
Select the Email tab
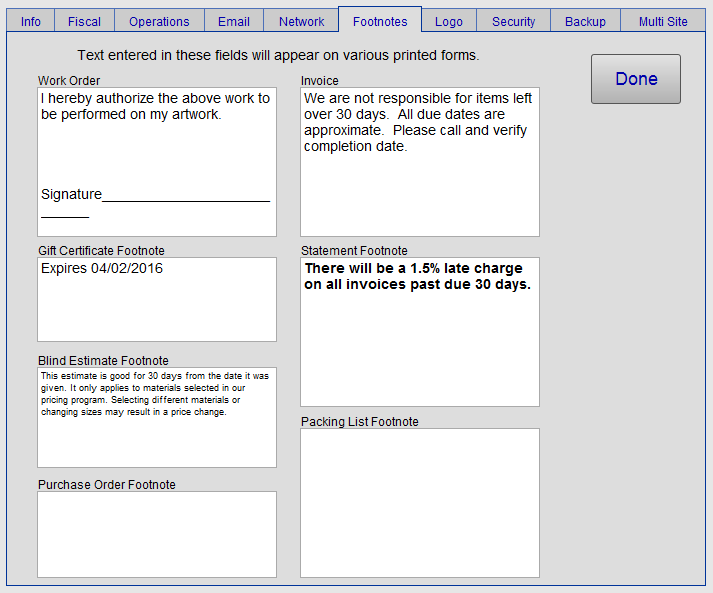234,21
